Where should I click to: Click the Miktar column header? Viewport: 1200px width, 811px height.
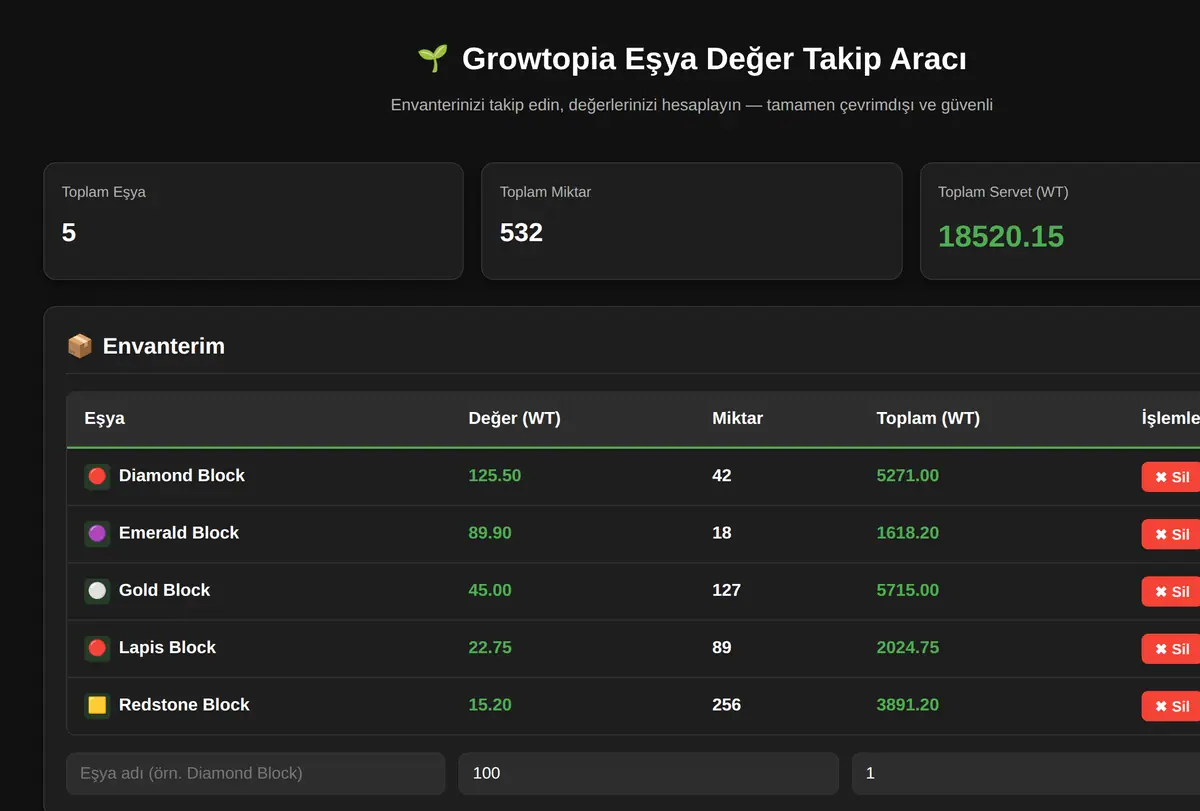pos(737,418)
